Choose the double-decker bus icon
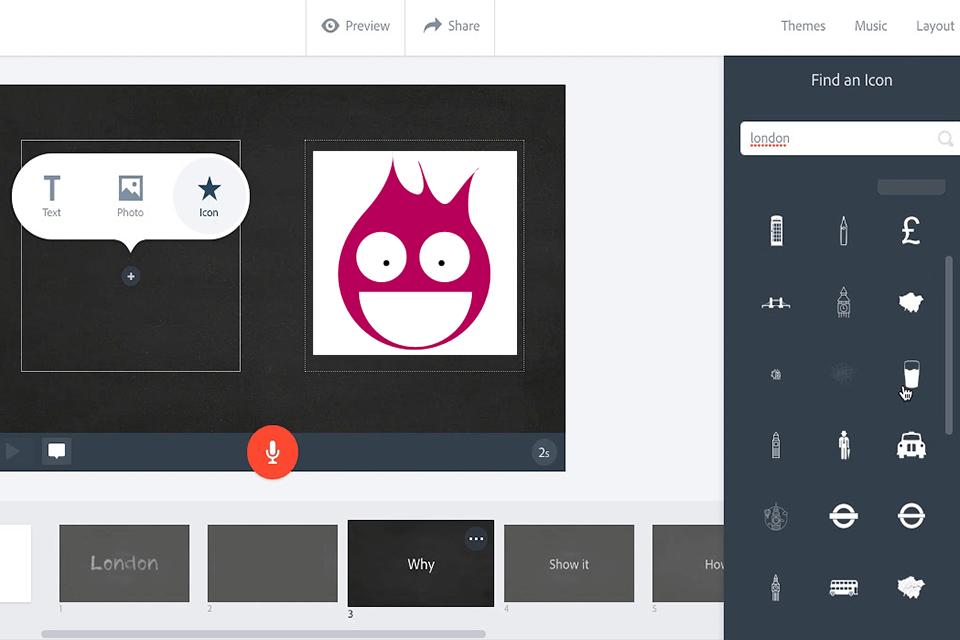Viewport: 960px width, 640px height. tap(844, 587)
